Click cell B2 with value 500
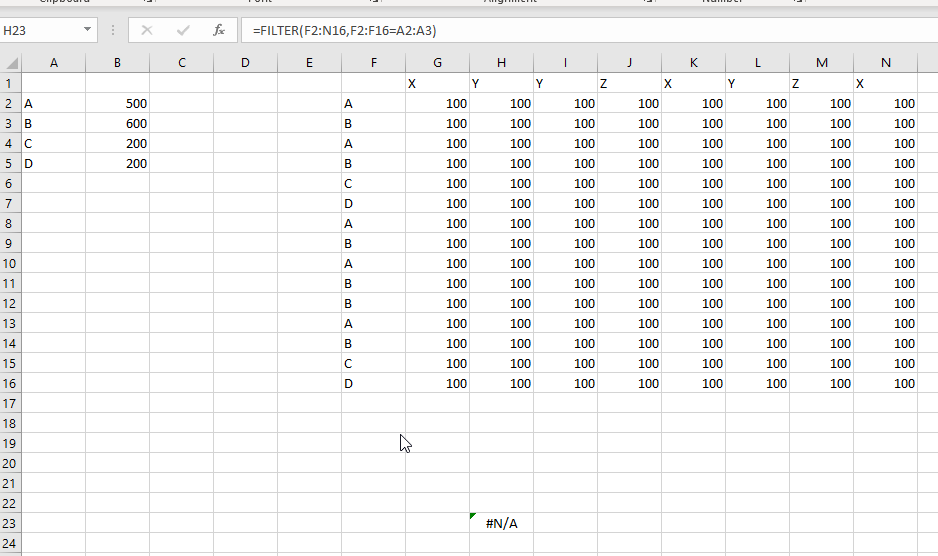 [x=117, y=104]
